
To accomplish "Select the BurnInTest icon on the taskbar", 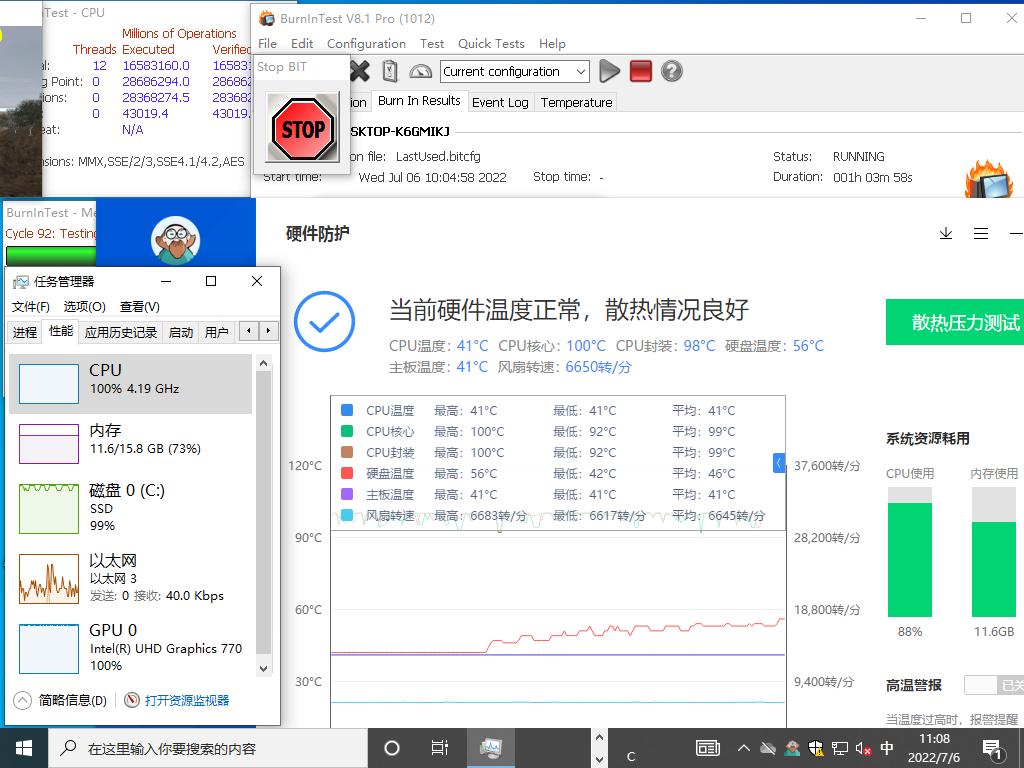I will tap(490, 748).
